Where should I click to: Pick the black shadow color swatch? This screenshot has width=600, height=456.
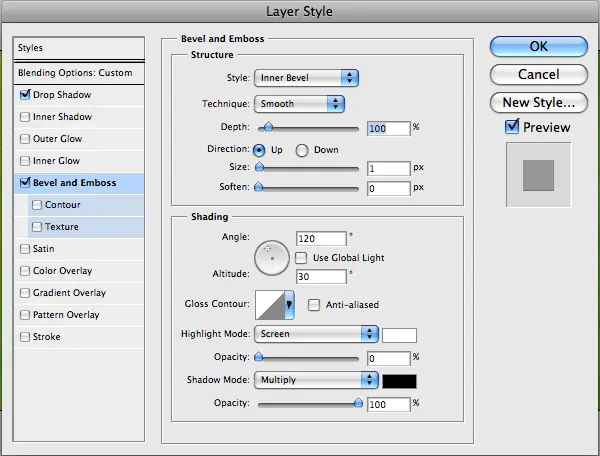(399, 380)
